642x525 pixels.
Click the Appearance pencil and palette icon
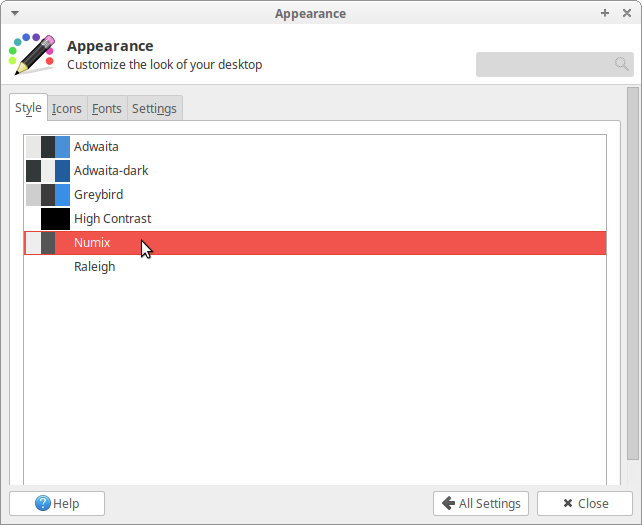coord(32,54)
